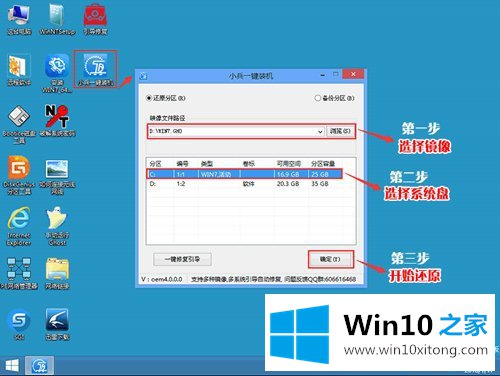The width and height of the screenshot is (500, 376).
Task: Click the 20.3 GB free space cell
Action: coord(288,184)
